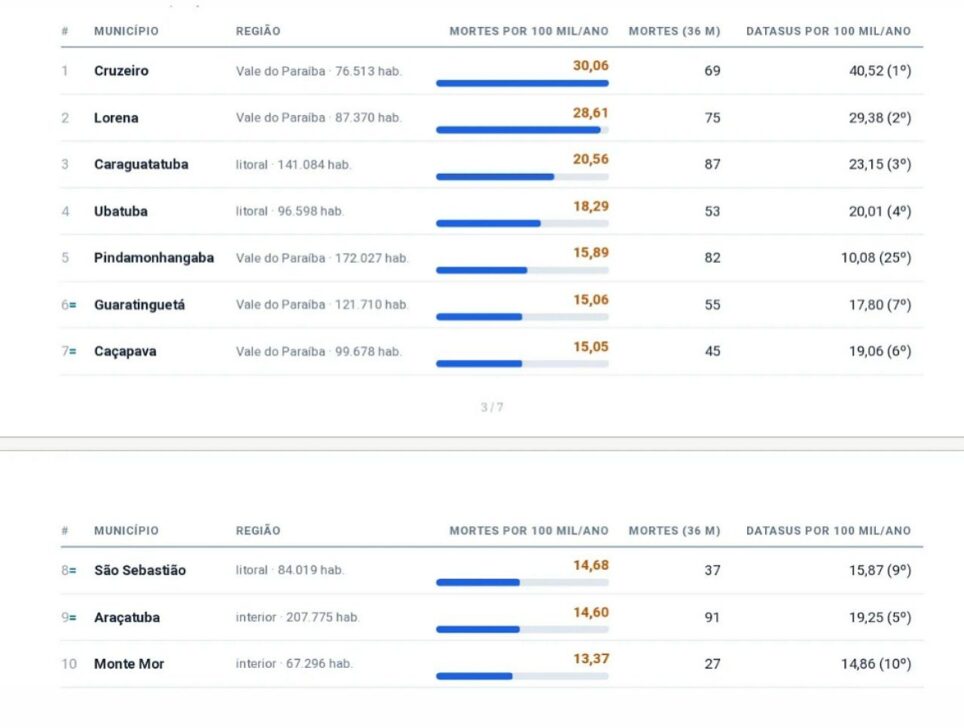The image size is (964, 728).
Task: Click the tie marker beside rank 7
Action: (73, 352)
